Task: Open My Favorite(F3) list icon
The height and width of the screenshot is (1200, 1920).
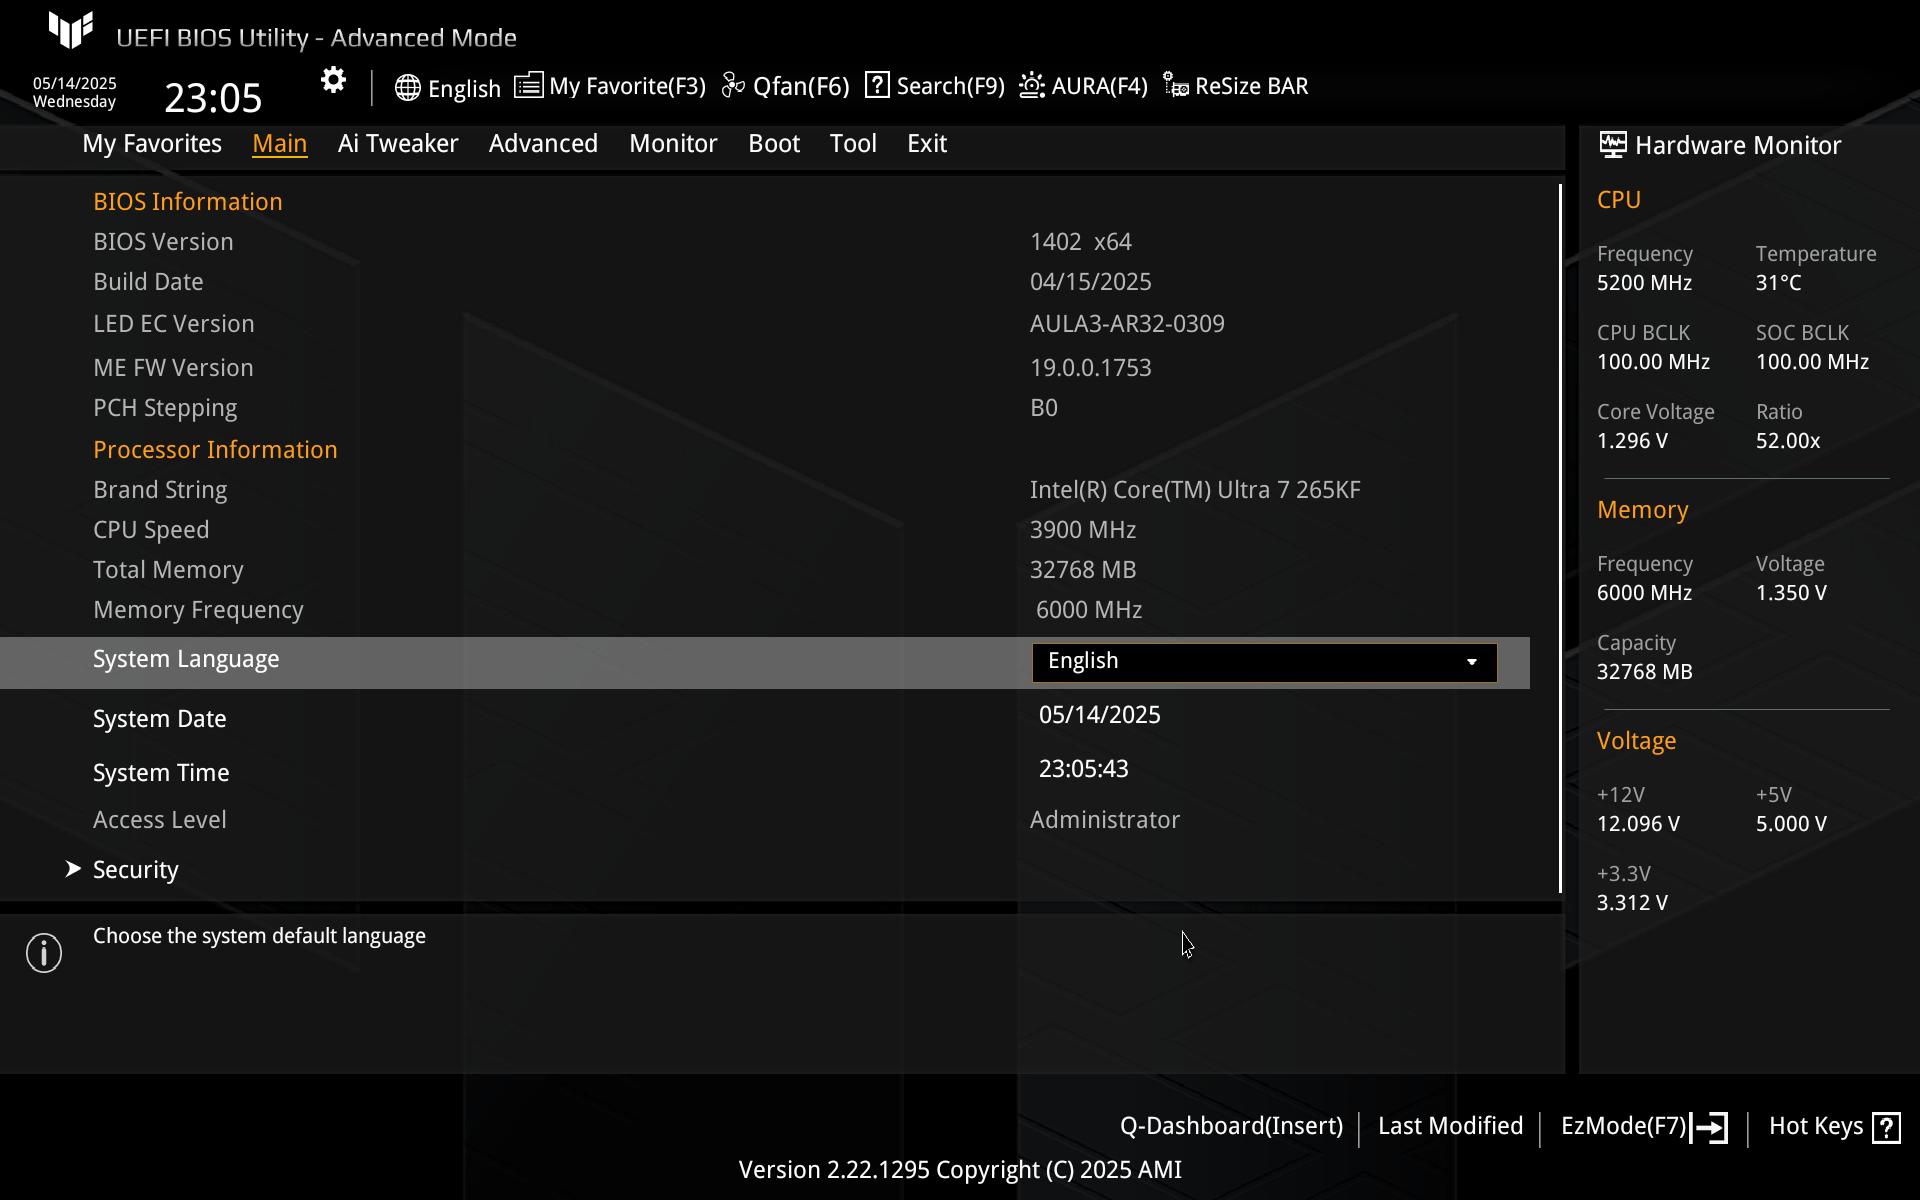Action: click(x=528, y=86)
